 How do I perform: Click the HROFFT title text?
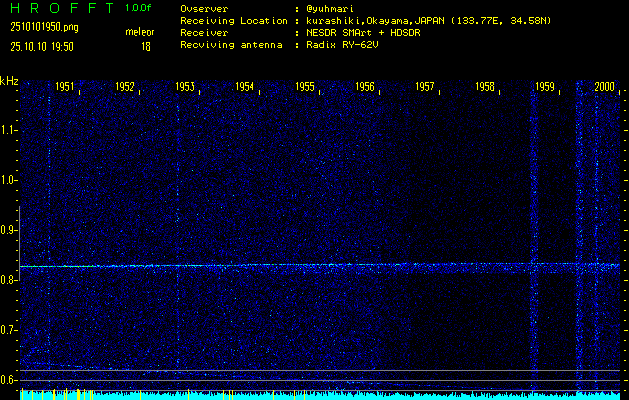tap(62, 8)
